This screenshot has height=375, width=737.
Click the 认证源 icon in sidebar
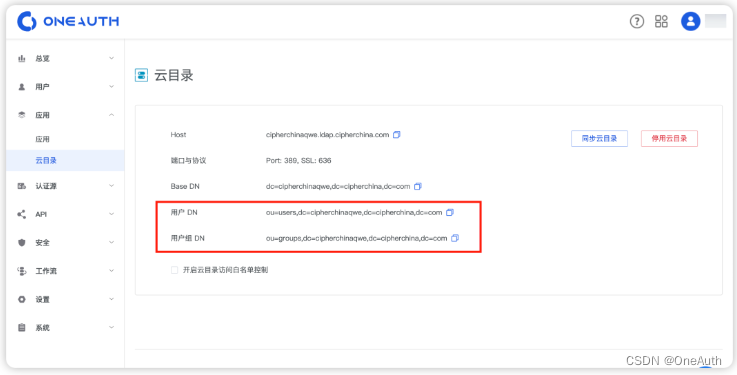[x=22, y=186]
